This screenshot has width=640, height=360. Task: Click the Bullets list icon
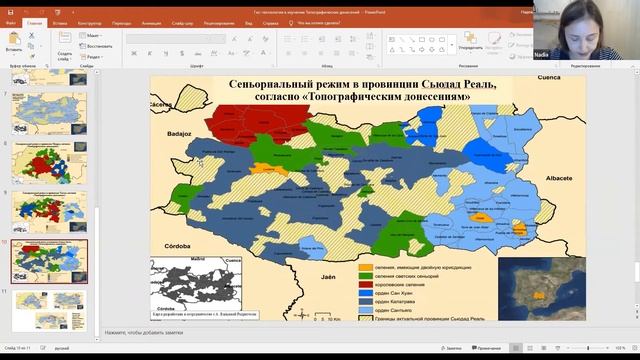click(x=288, y=39)
